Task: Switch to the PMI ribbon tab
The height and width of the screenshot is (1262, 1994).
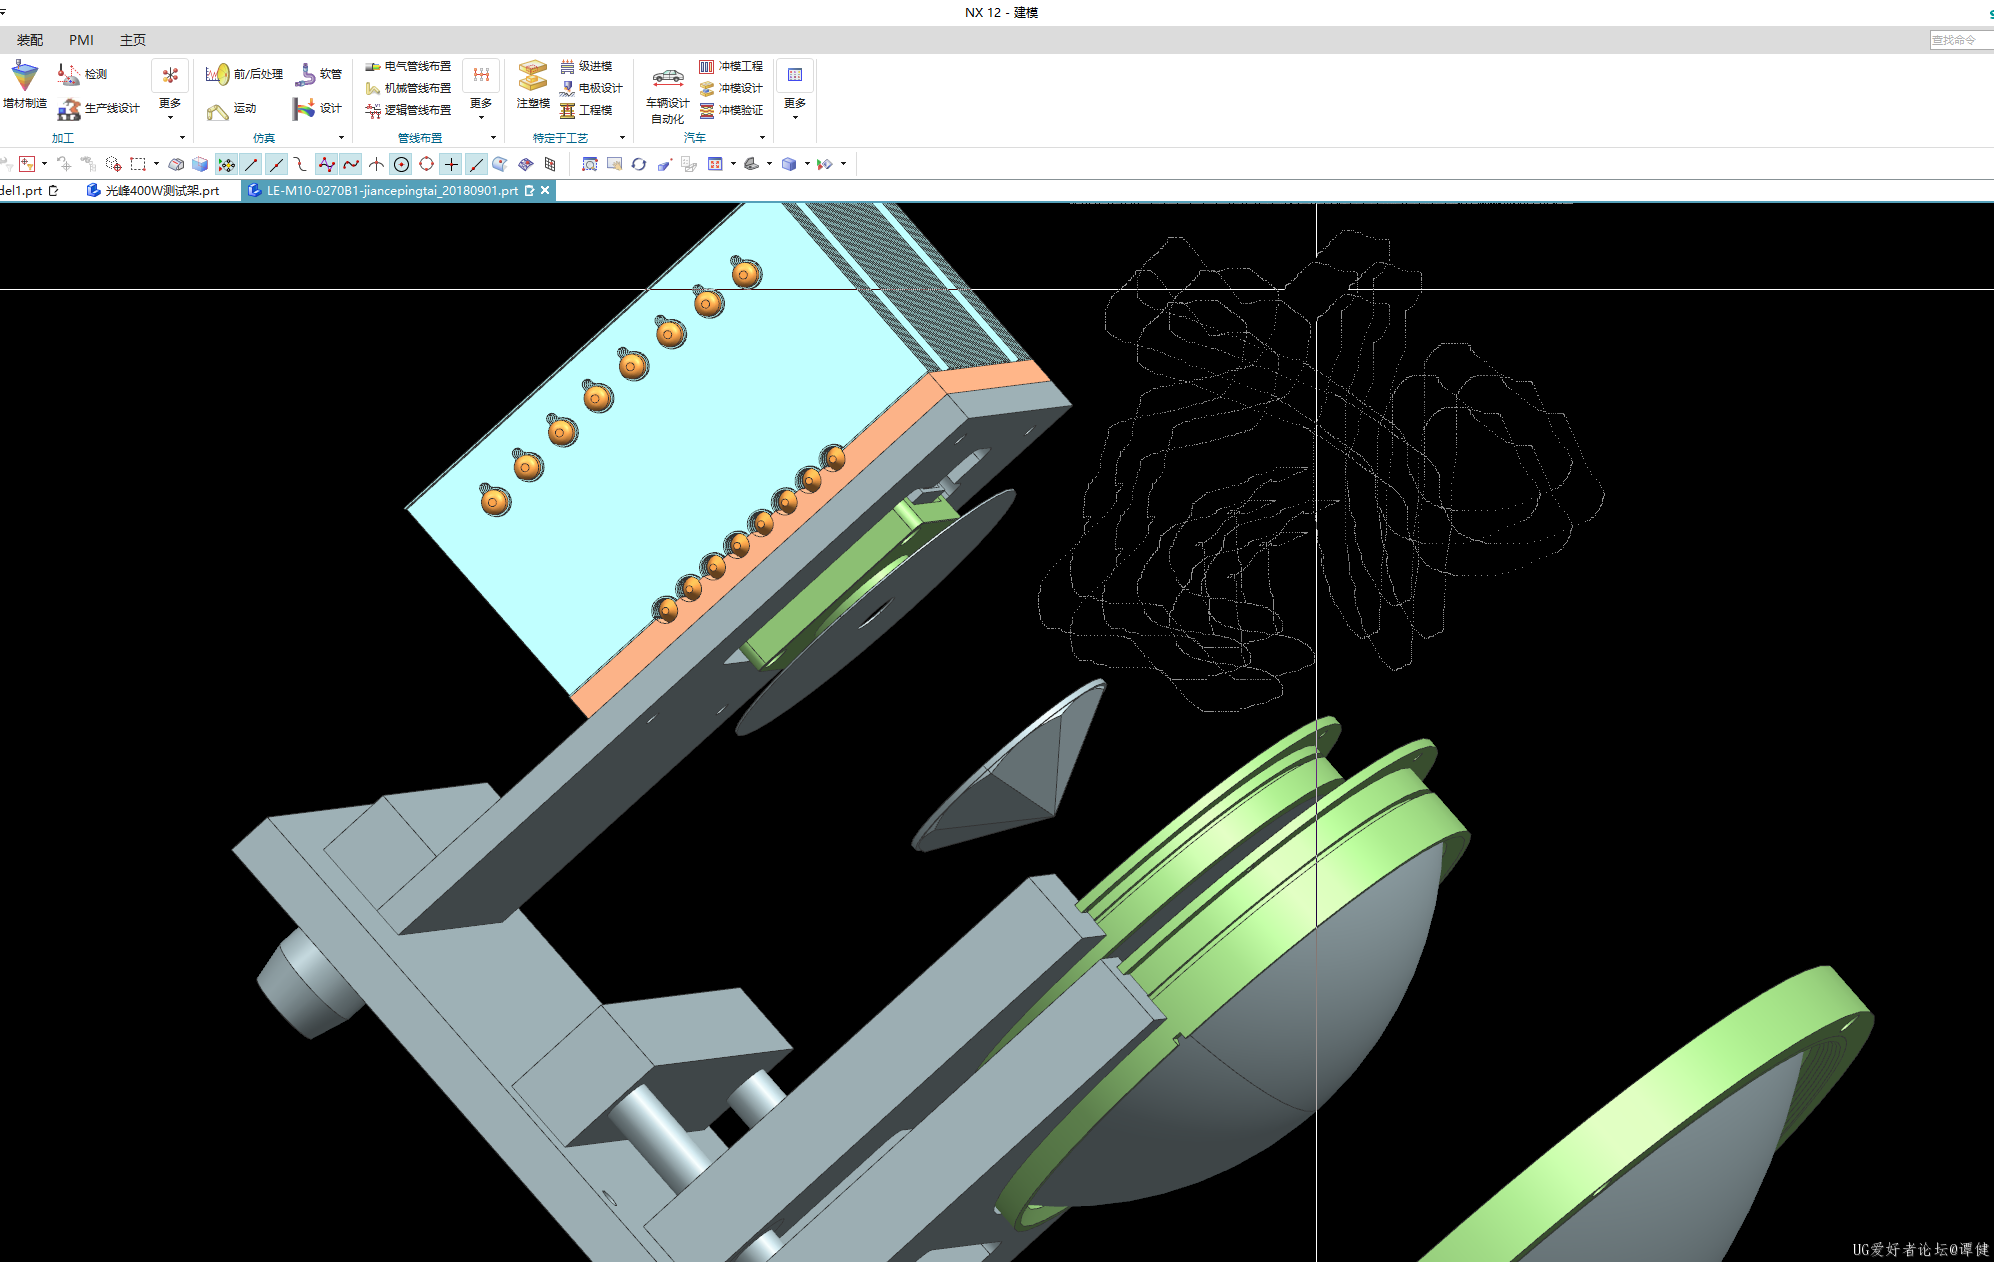Action: pos(81,40)
